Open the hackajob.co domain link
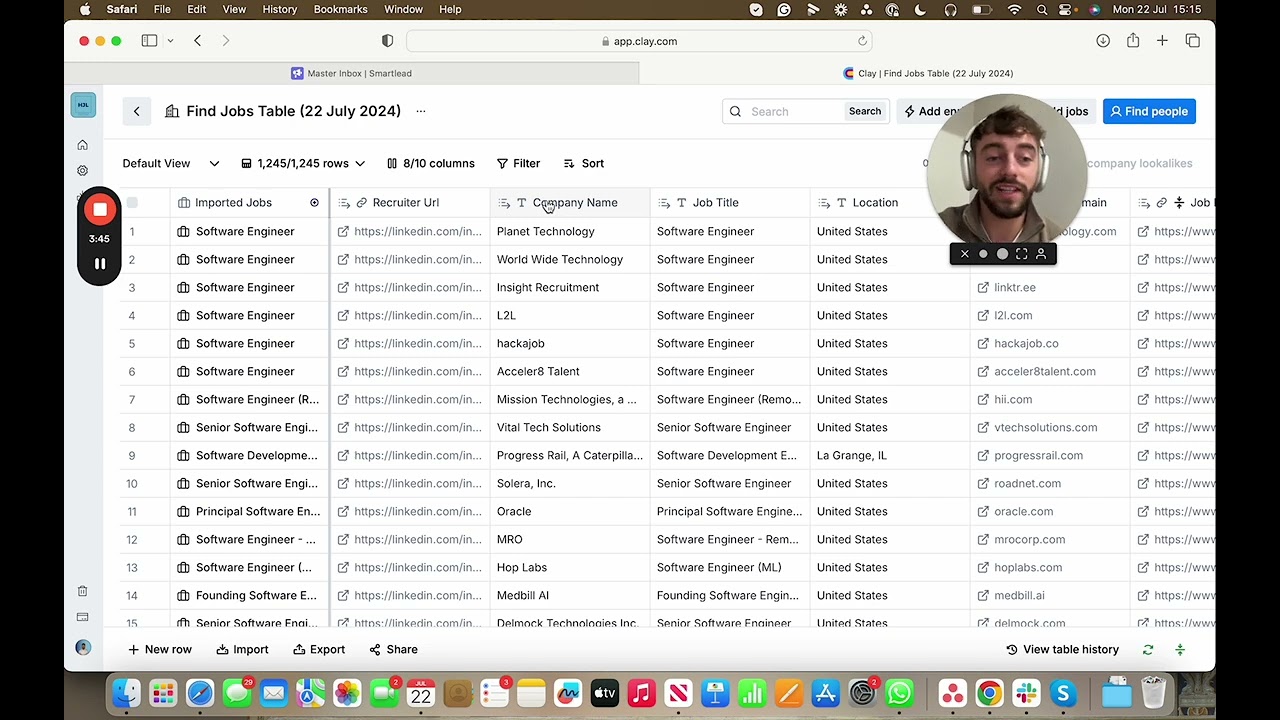 click(1026, 343)
